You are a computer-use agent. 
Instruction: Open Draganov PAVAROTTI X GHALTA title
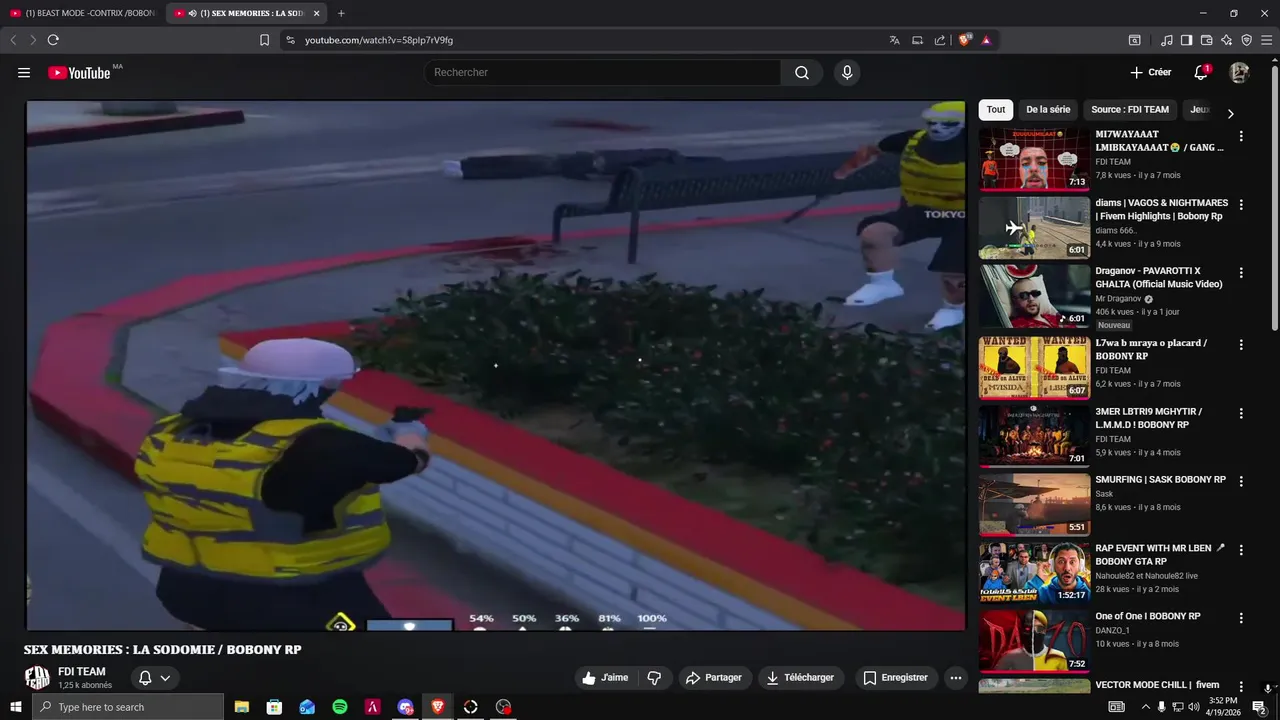1159,277
